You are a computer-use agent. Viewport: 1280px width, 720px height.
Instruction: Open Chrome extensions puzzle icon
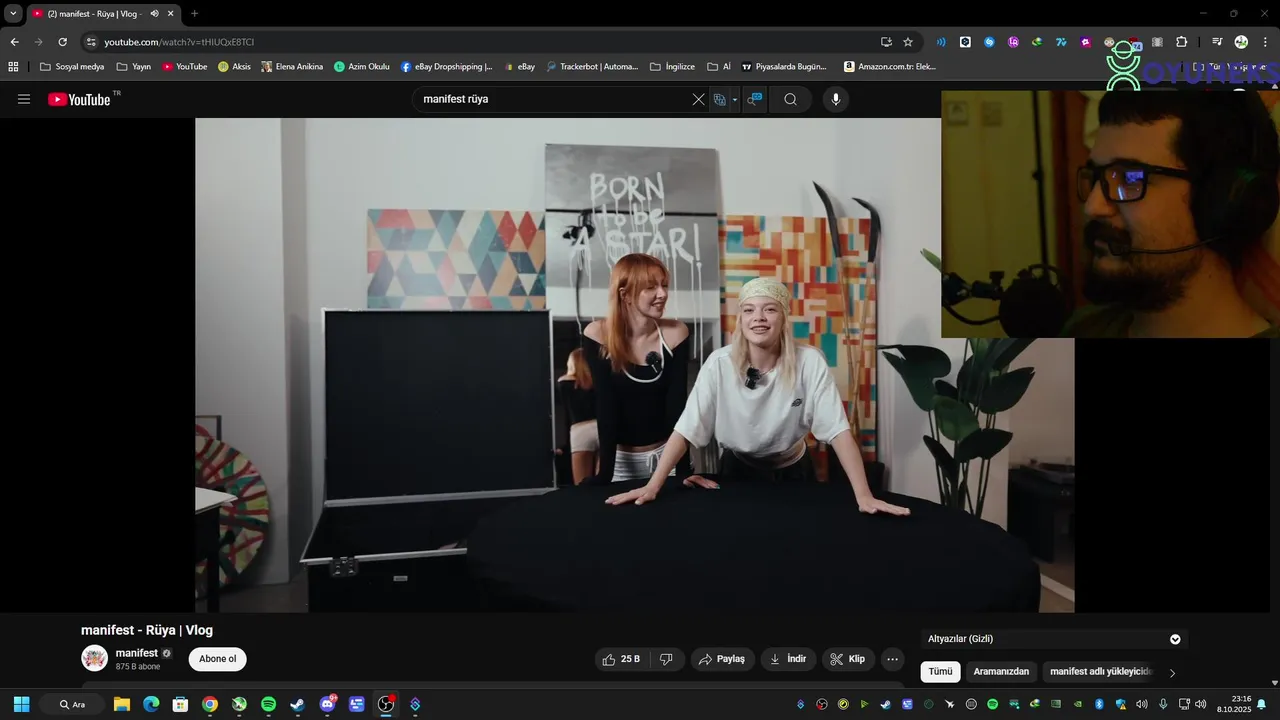click(1181, 42)
